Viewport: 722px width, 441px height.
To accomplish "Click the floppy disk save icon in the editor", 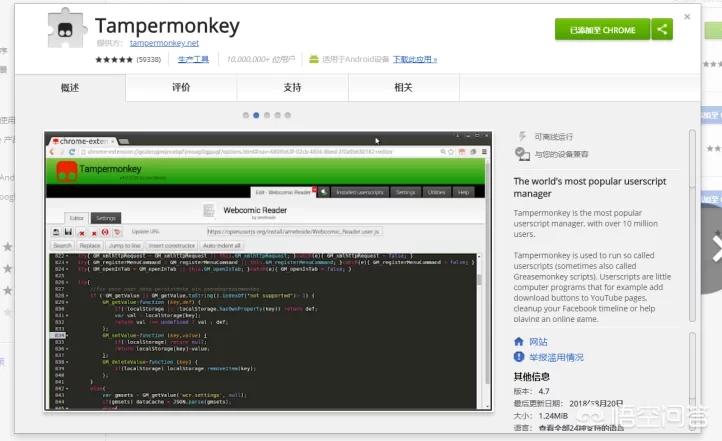I will coord(68,232).
